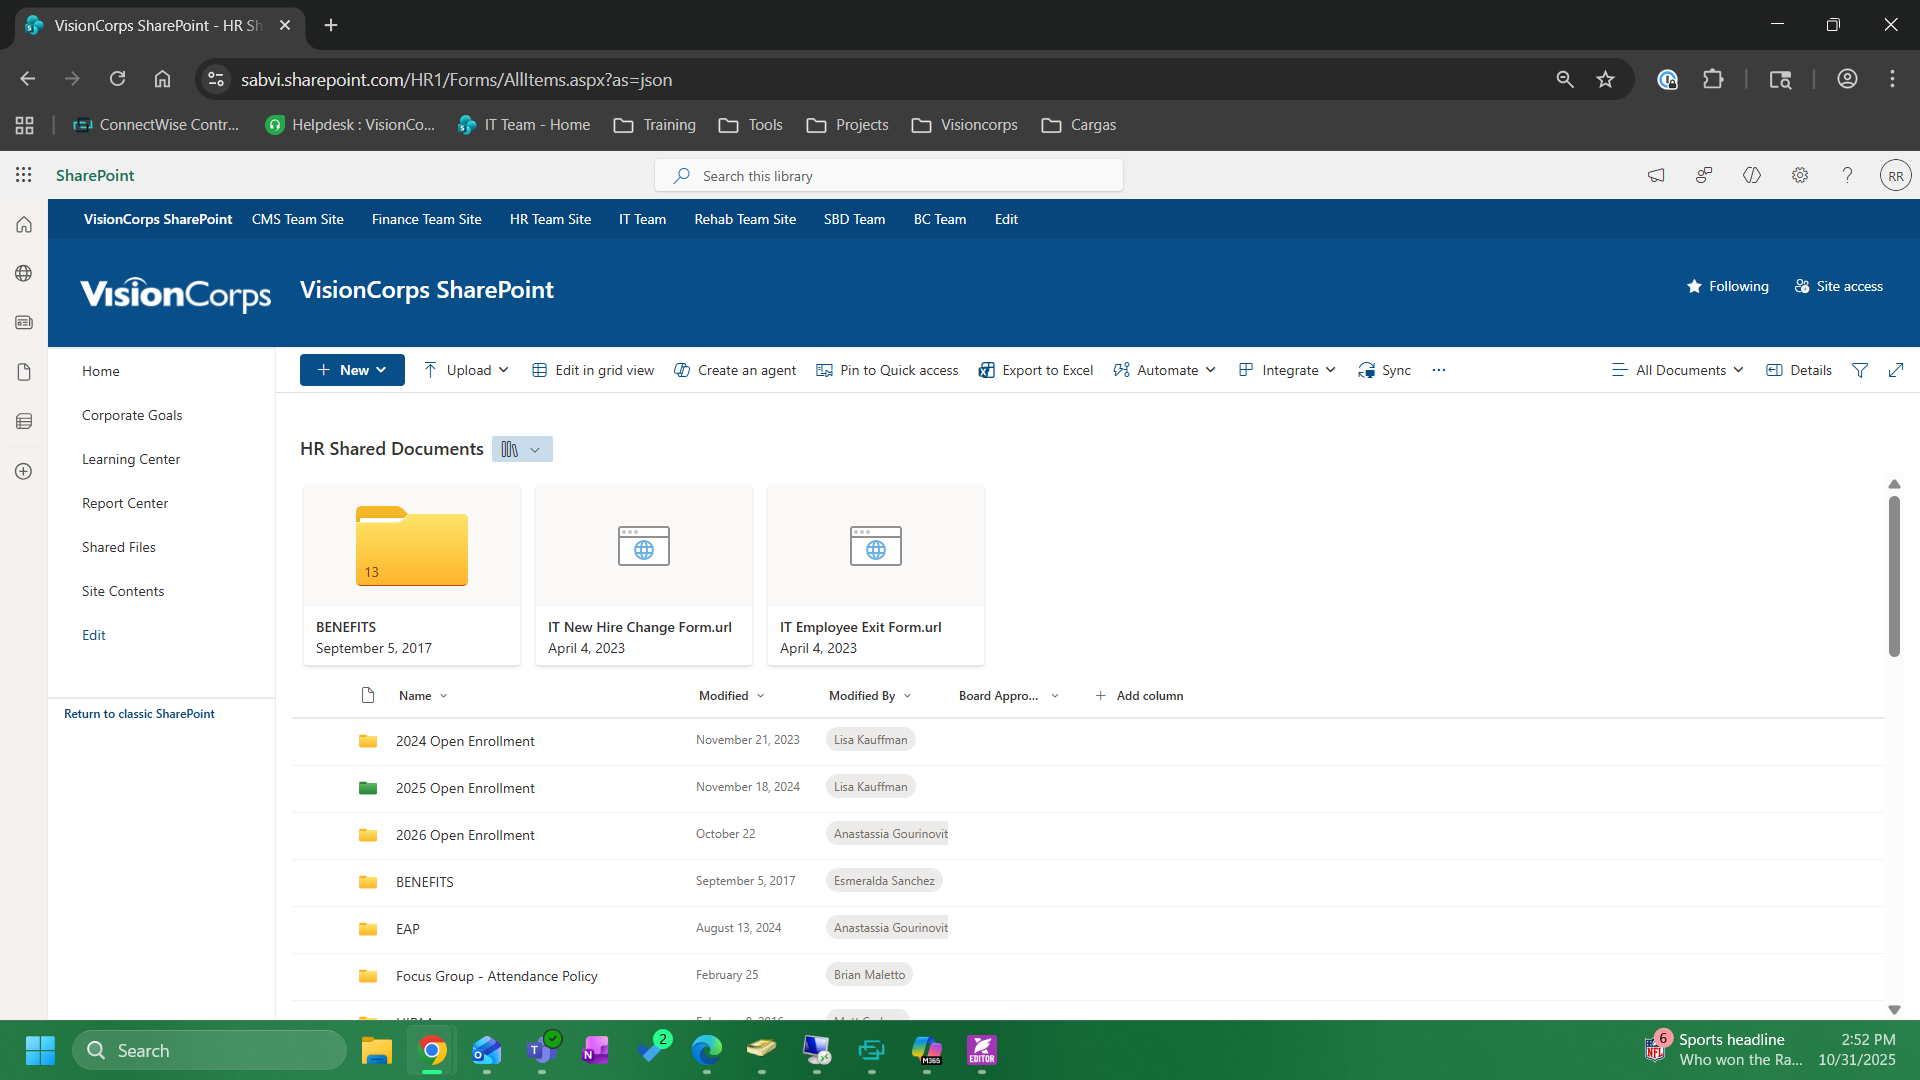Click the Create an agent icon

pos(683,370)
